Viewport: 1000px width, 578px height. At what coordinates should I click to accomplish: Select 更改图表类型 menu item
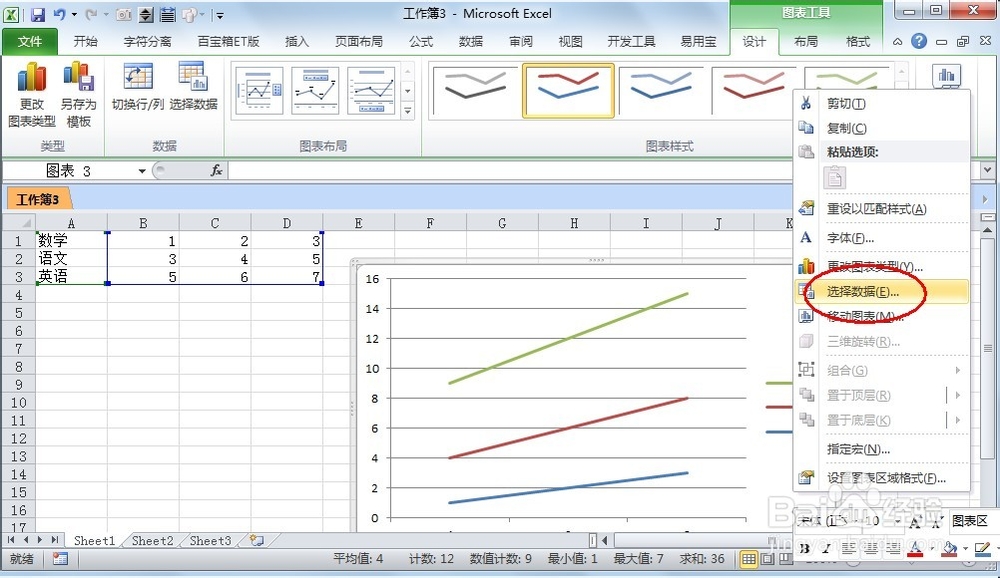point(883,266)
